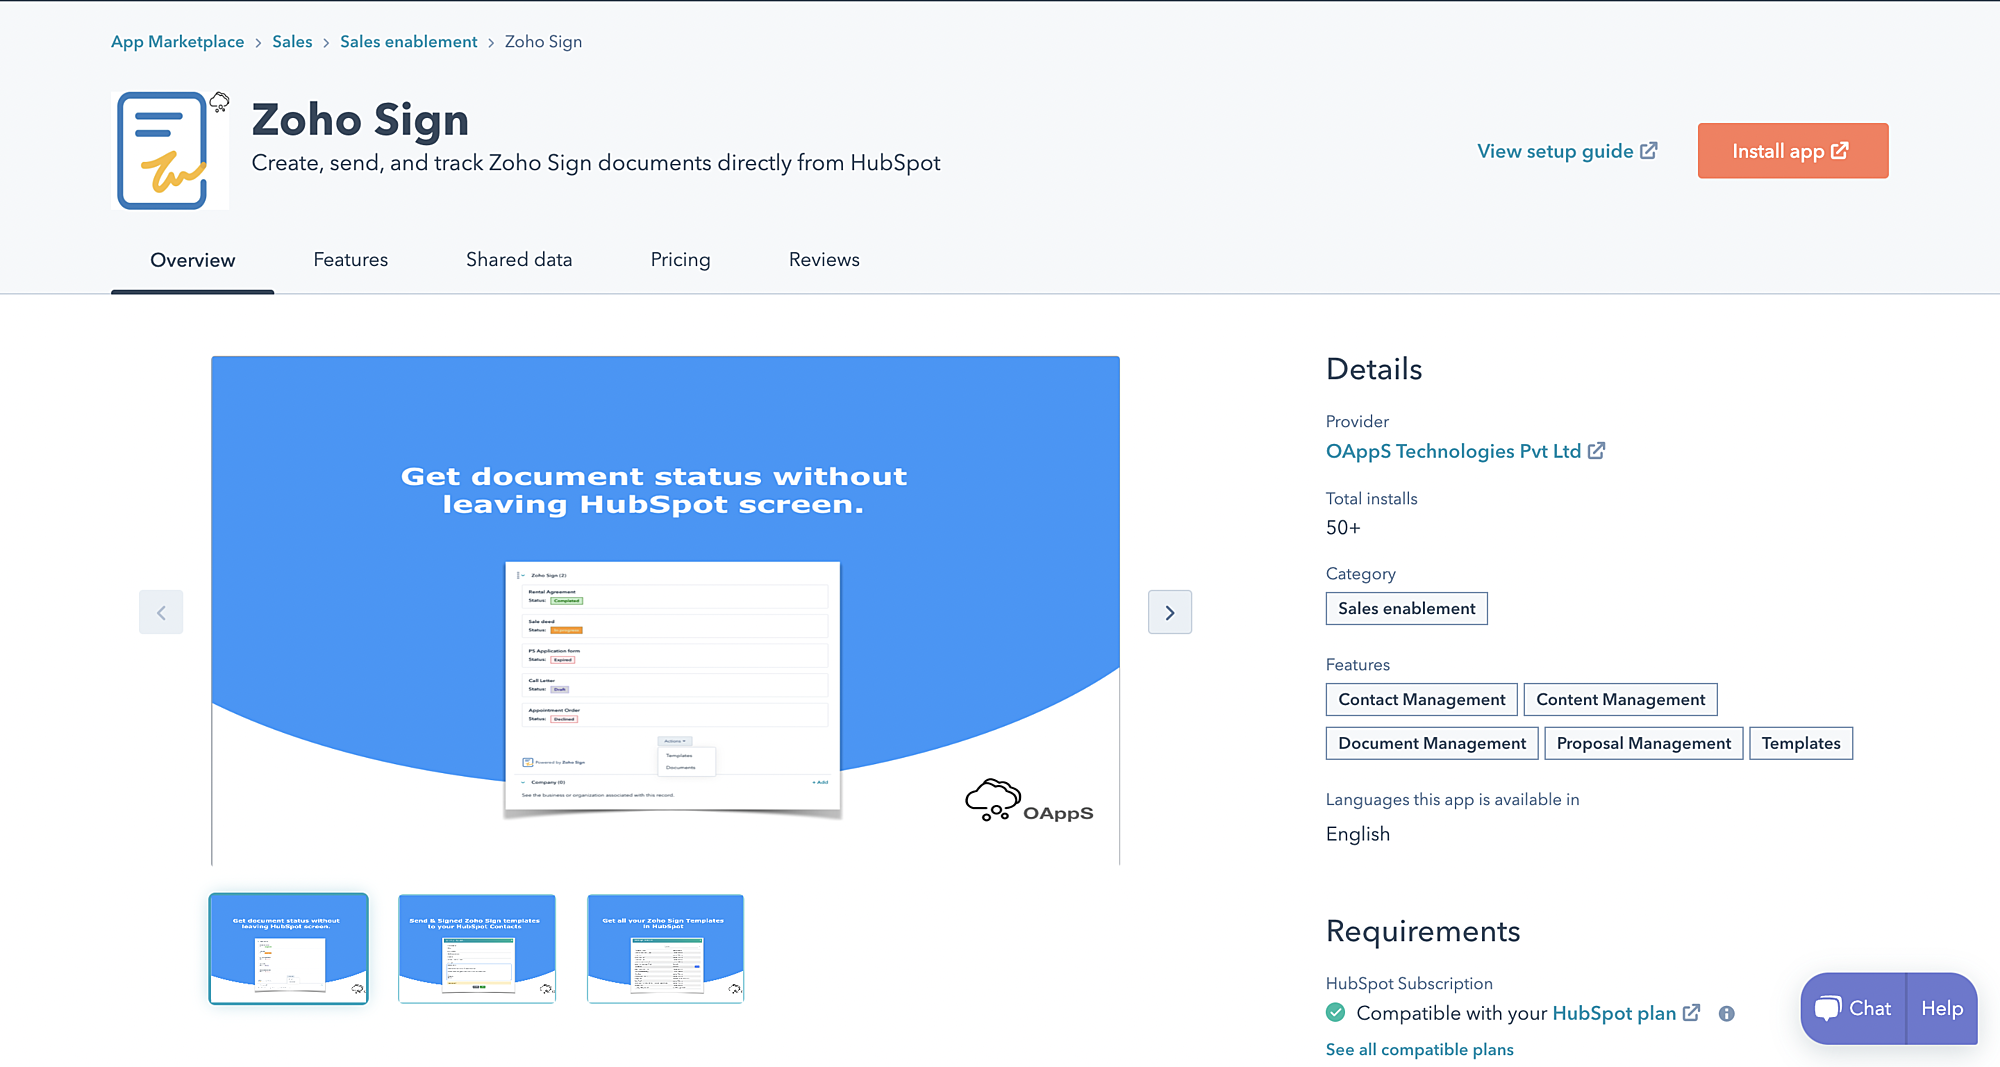
Task: Open the Chat widget
Action: (1854, 1008)
